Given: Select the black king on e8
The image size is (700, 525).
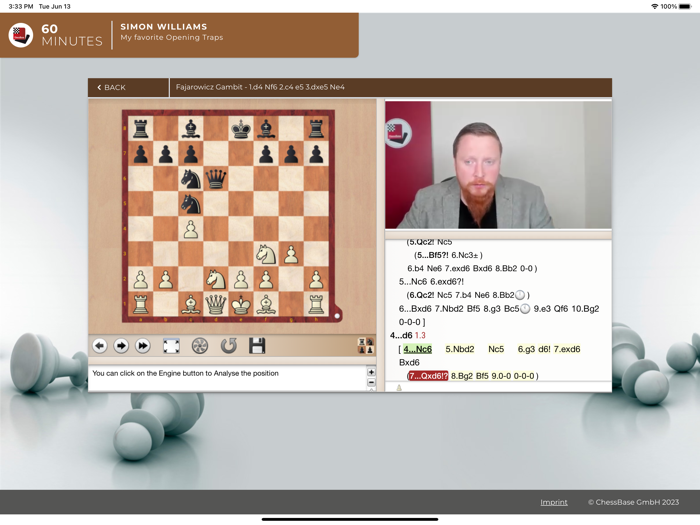Looking at the screenshot, I should [241, 129].
